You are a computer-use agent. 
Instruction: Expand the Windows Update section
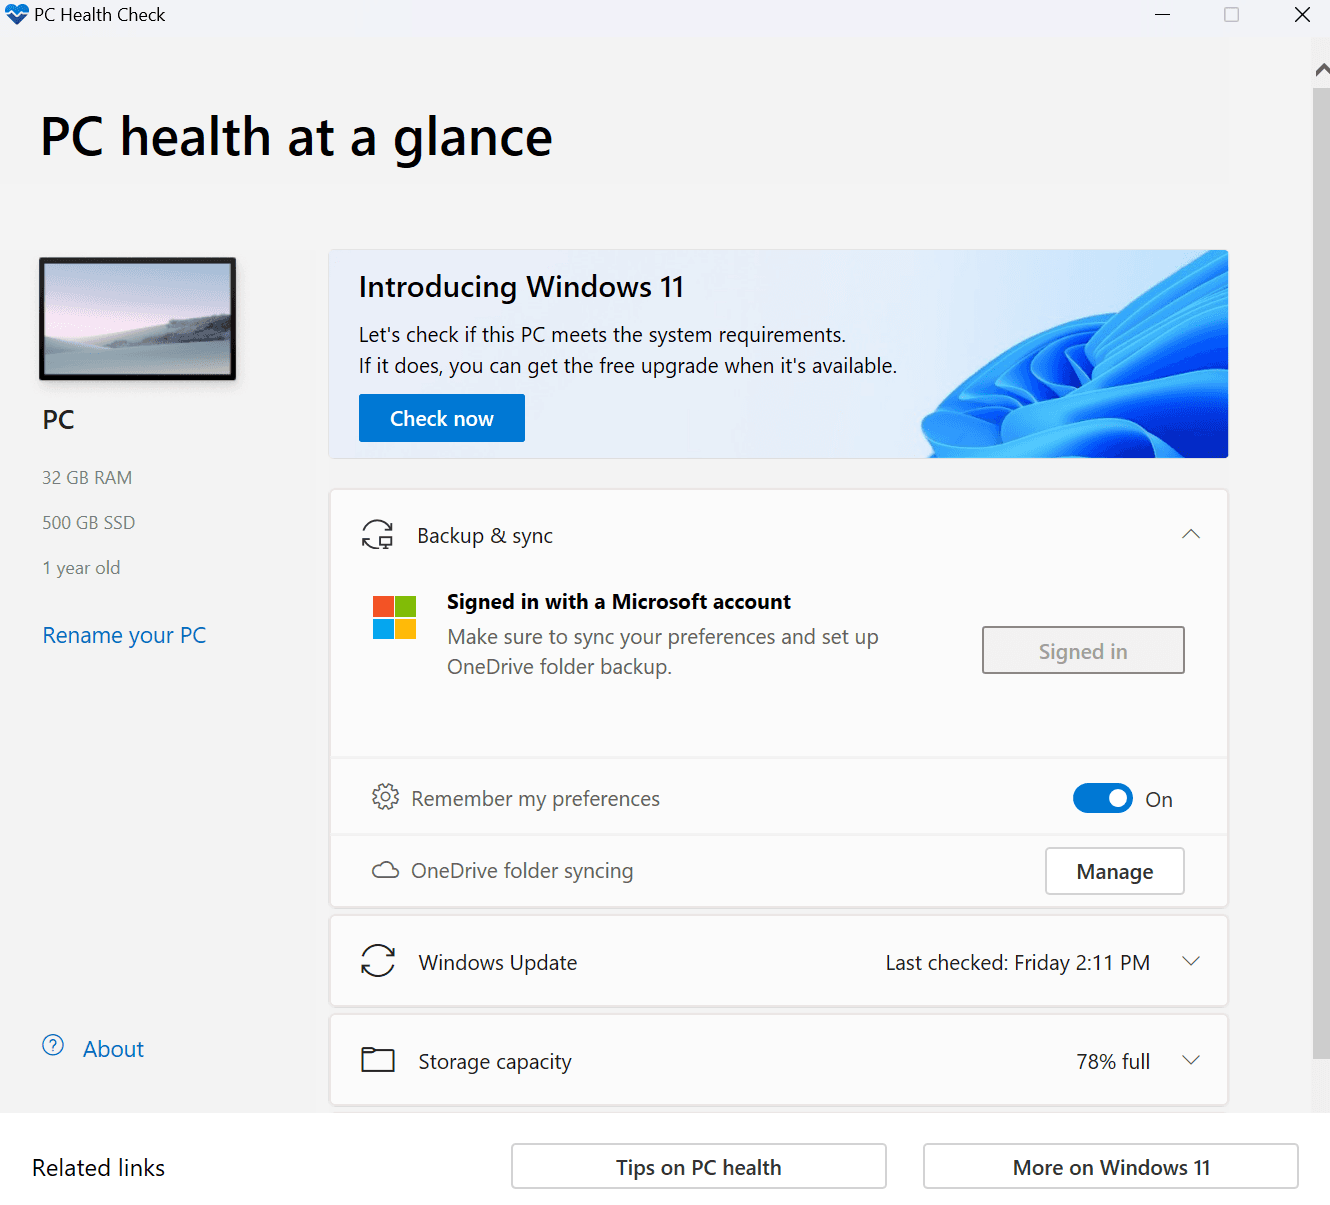point(1190,961)
